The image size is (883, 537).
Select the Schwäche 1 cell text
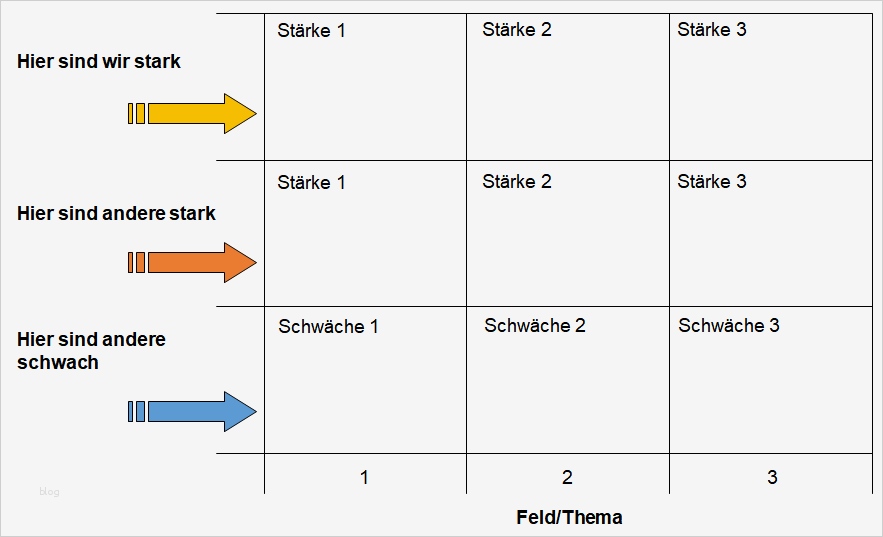[x=329, y=326]
